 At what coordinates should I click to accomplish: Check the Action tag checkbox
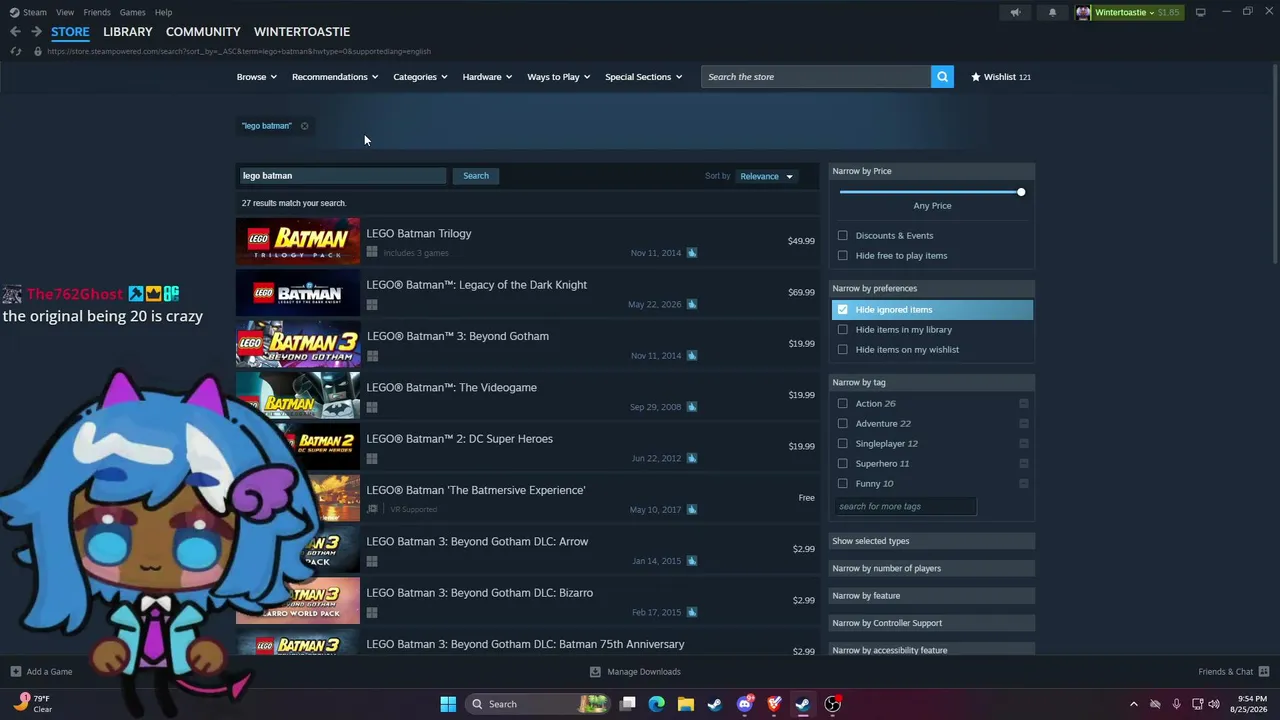[x=843, y=404]
